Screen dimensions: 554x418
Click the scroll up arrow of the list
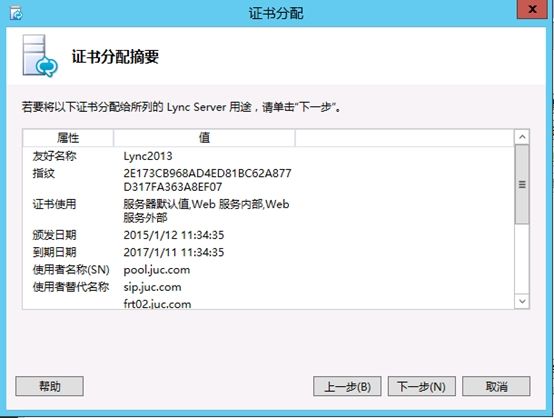coord(522,137)
